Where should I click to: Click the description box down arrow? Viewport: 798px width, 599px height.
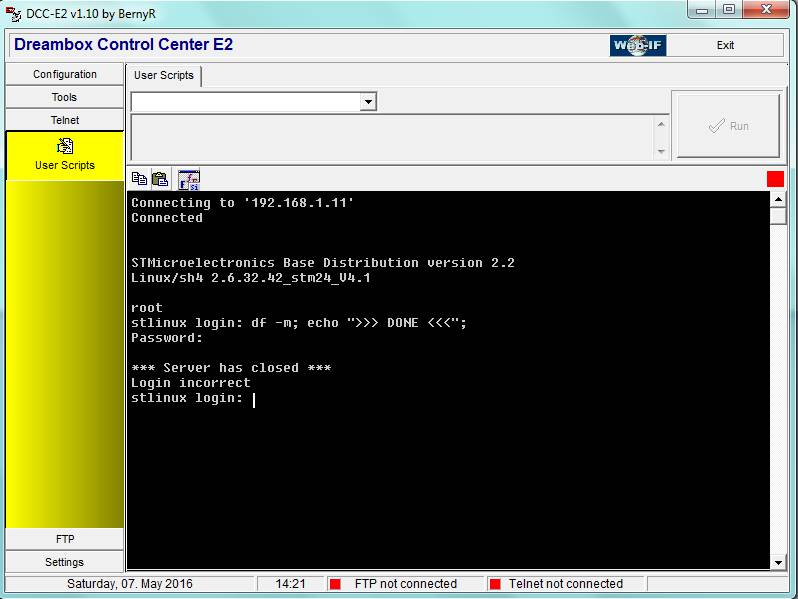point(661,151)
